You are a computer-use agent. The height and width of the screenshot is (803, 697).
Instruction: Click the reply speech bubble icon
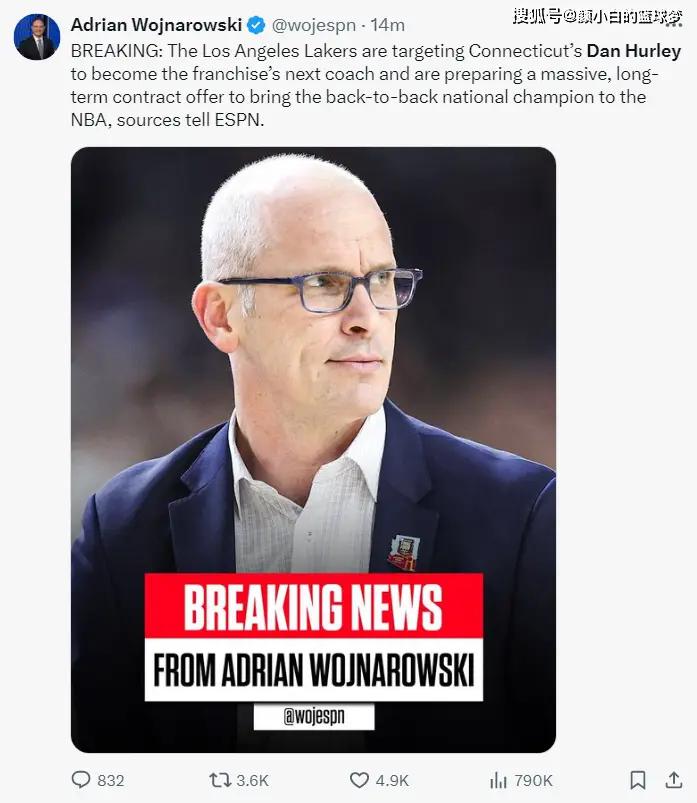click(80, 779)
